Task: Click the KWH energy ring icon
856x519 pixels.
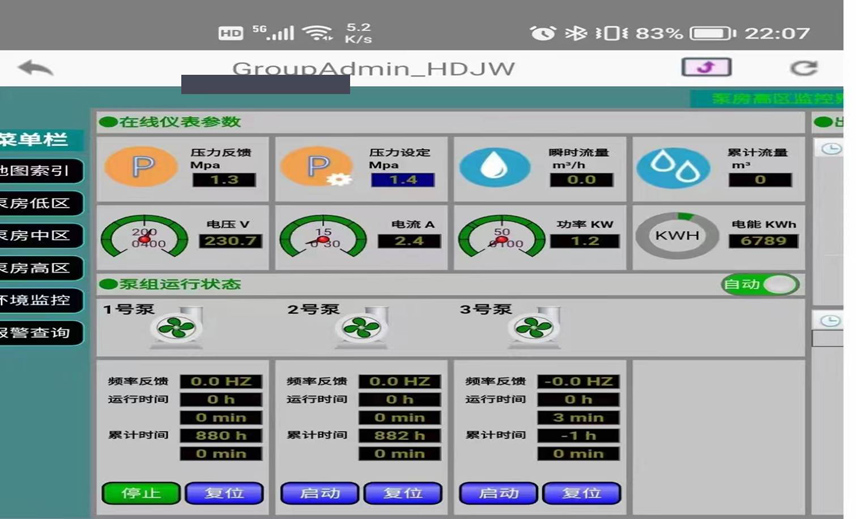Action: tap(677, 237)
